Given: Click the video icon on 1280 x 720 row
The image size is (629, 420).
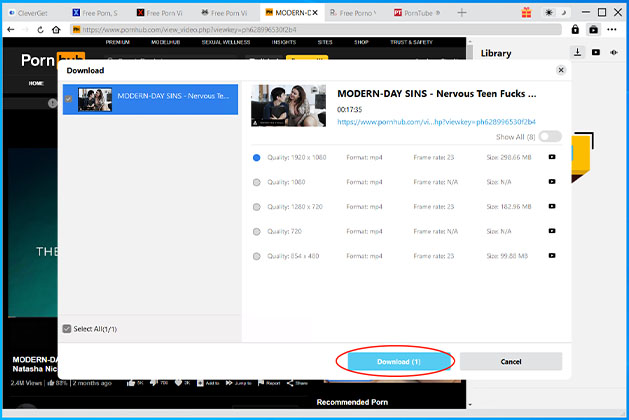Looking at the screenshot, I should [552, 206].
